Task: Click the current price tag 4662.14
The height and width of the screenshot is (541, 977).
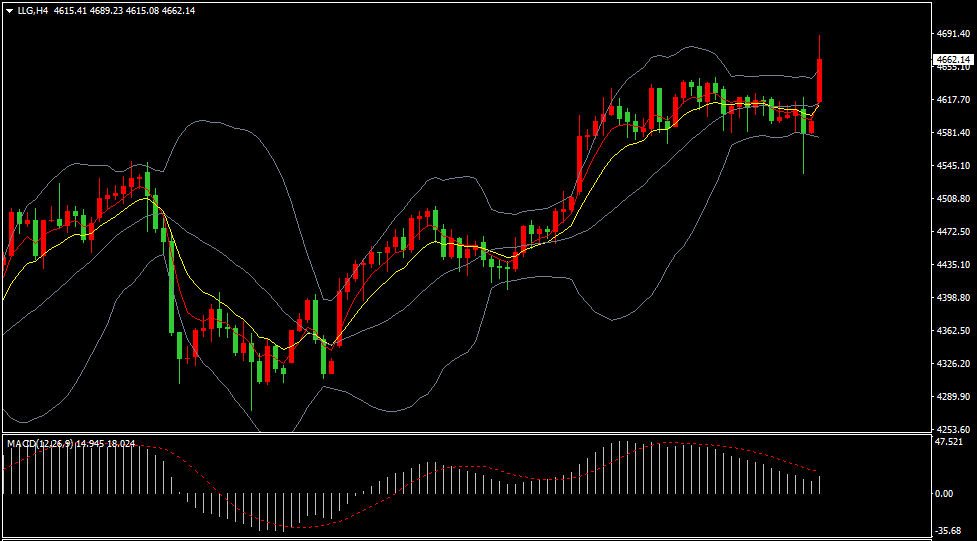Action: click(954, 60)
